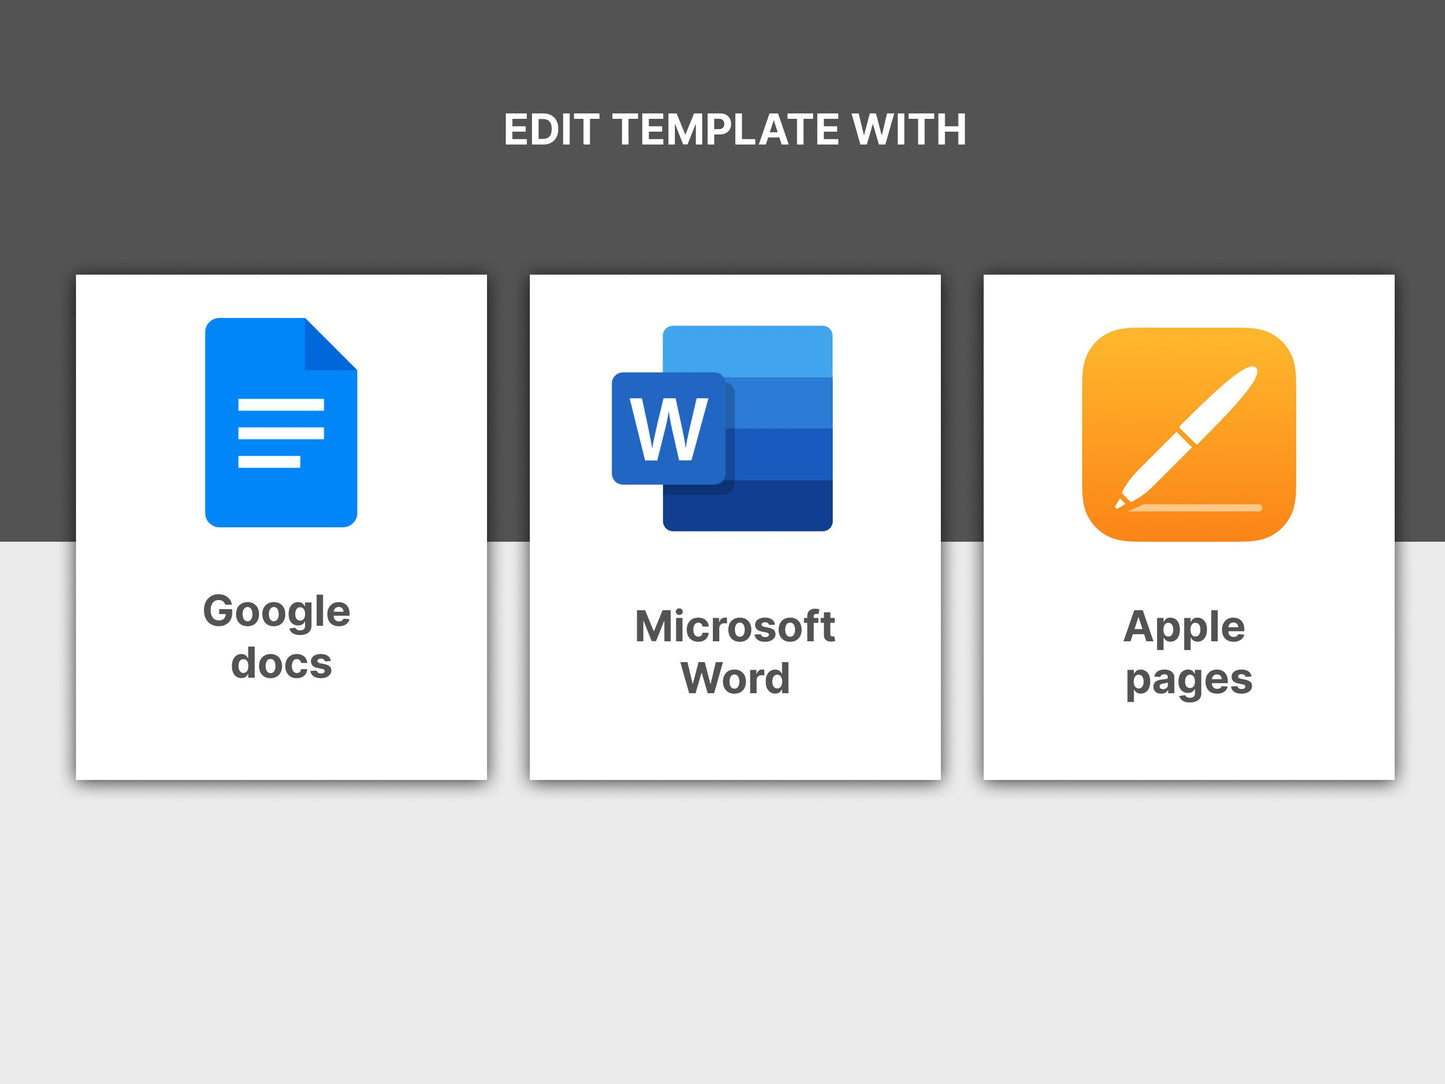The width and height of the screenshot is (1445, 1084).
Task: Click the folded corner of Docs icon
Action: pyautogui.click(x=330, y=345)
